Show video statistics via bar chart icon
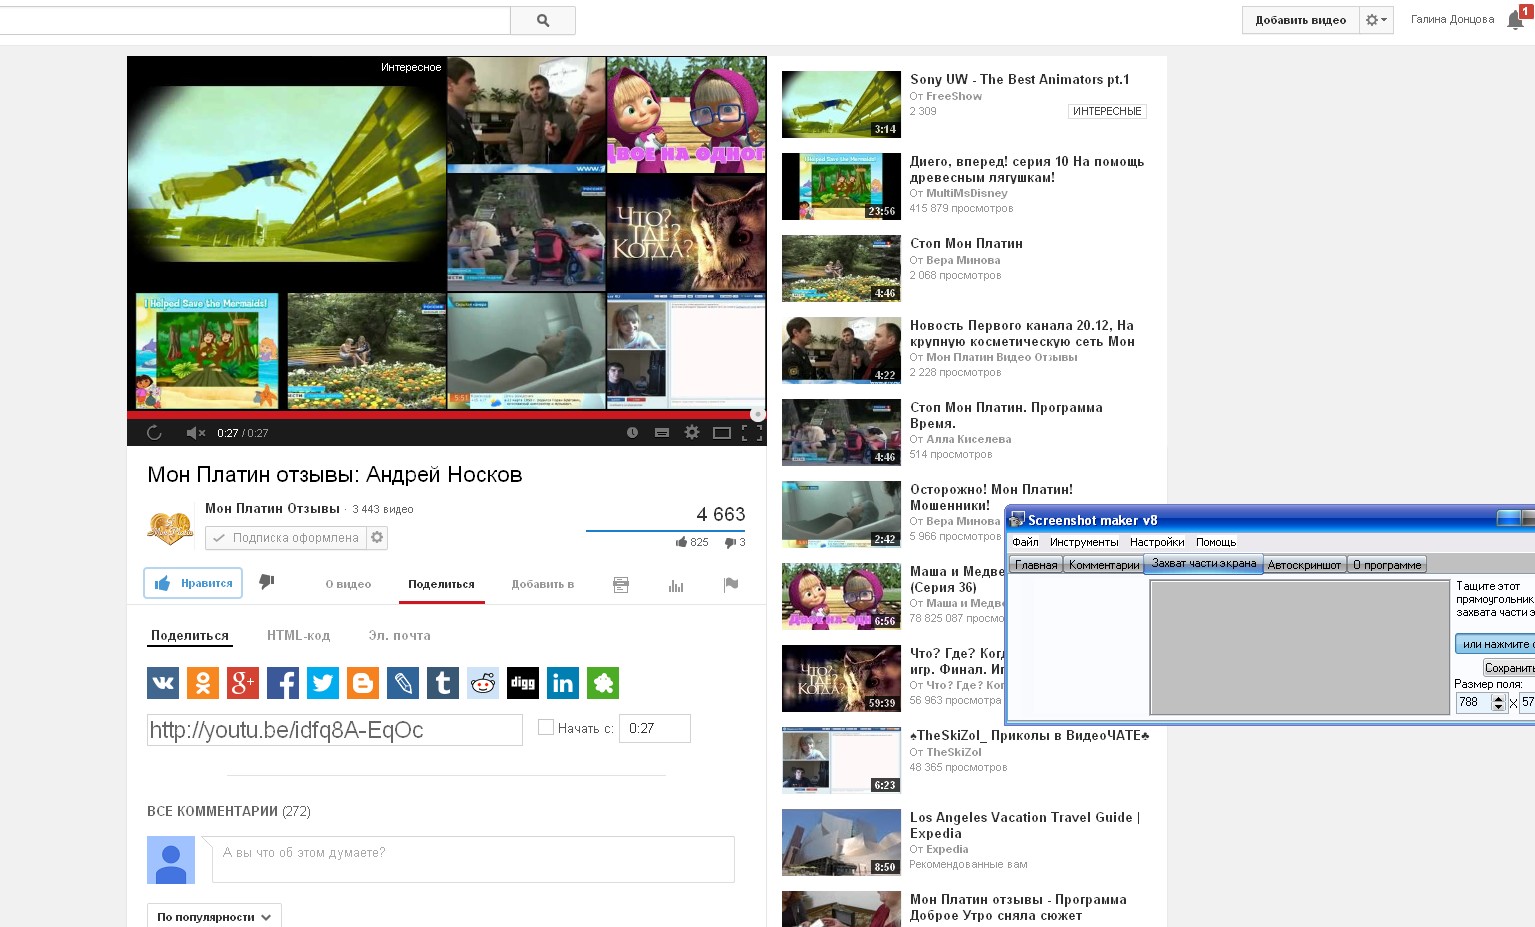Image resolution: width=1535 pixels, height=927 pixels. coord(676,585)
